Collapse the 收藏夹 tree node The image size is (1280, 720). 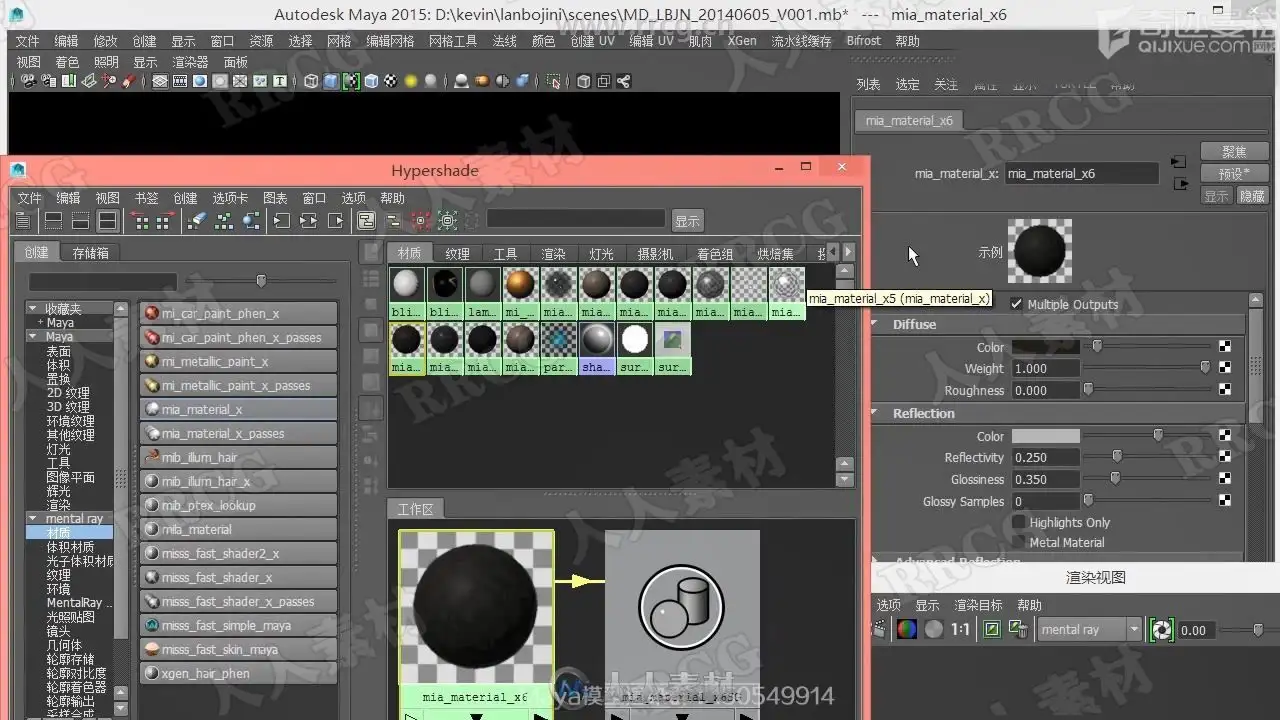(x=33, y=309)
